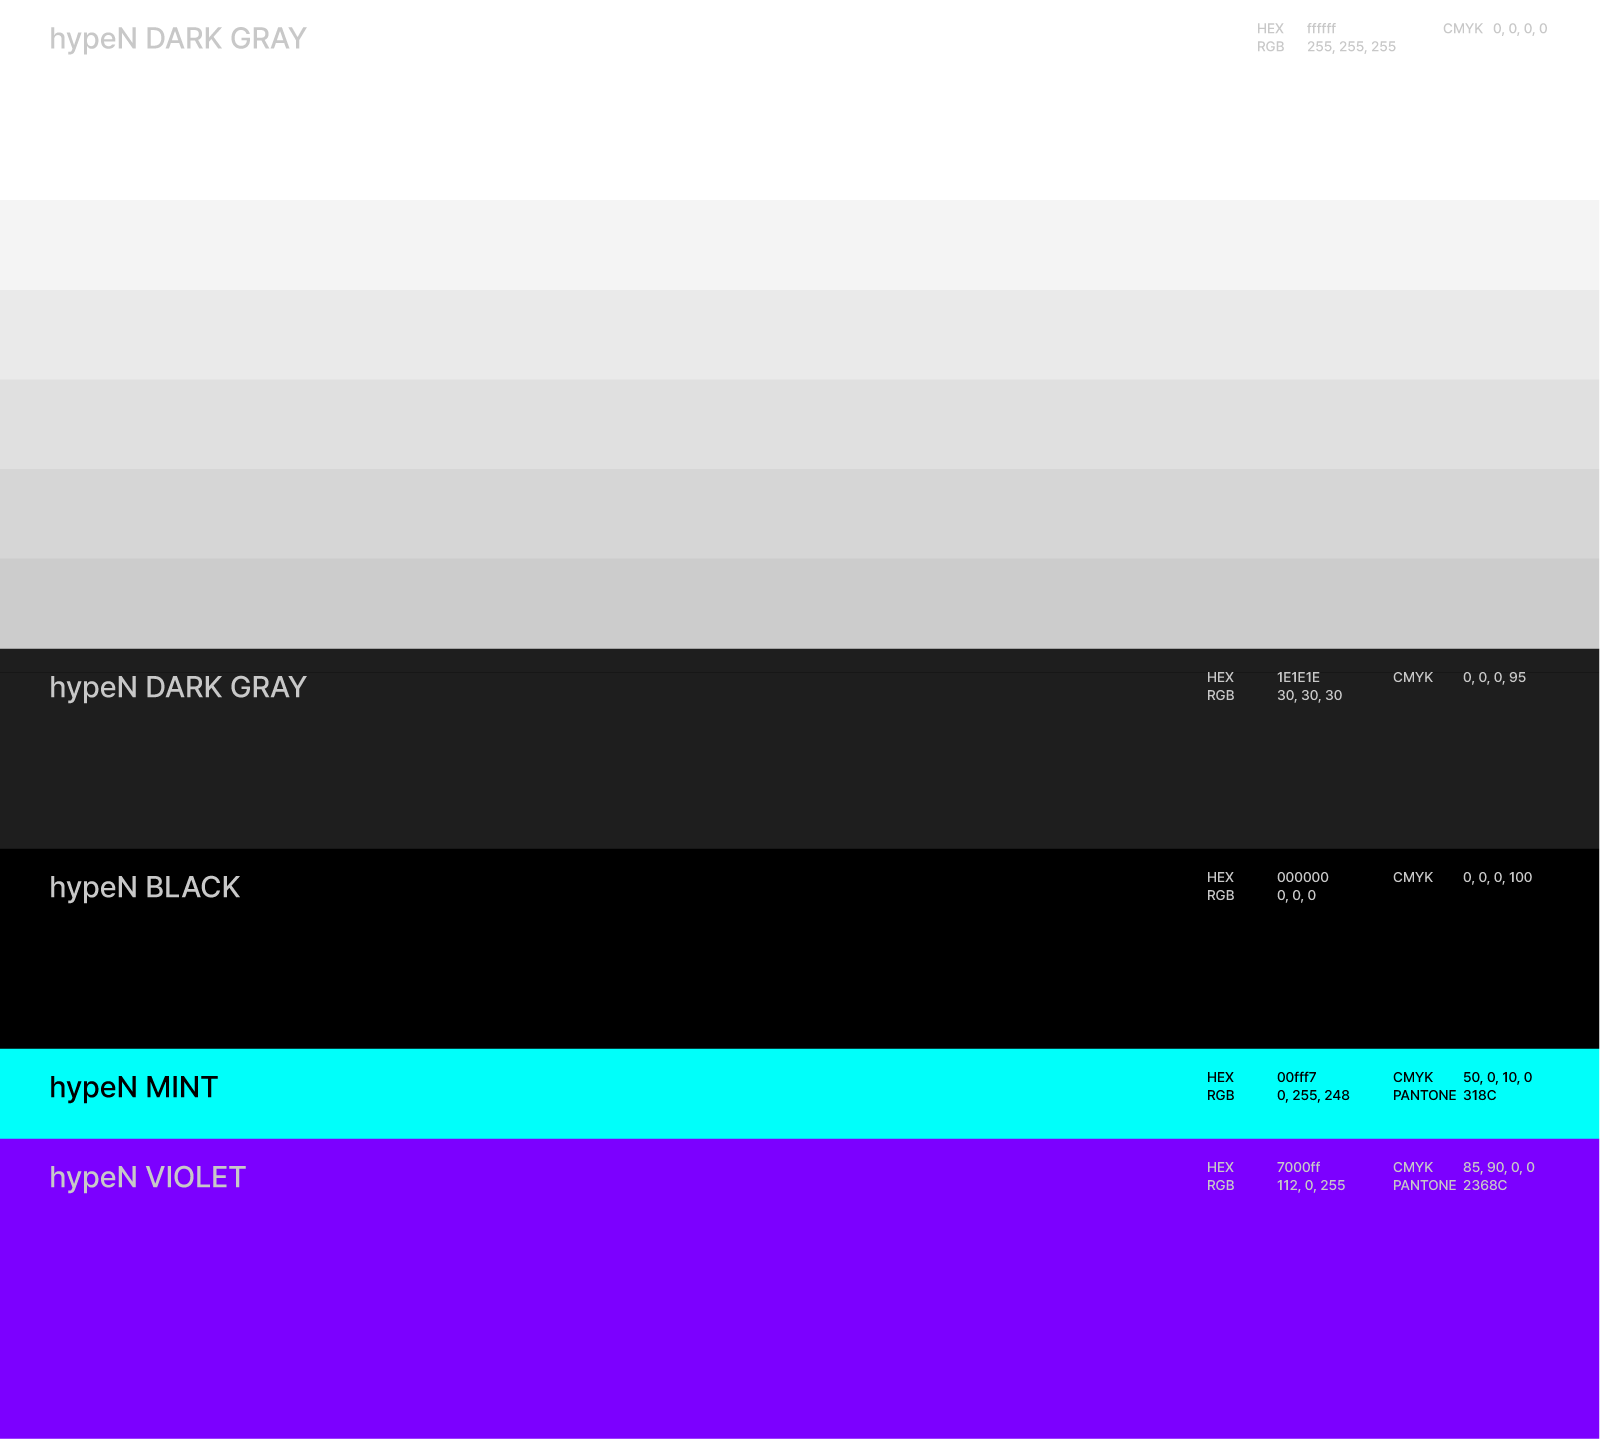The image size is (1600, 1439).
Task: Click the hypeN VIOLET title
Action: 148,1178
